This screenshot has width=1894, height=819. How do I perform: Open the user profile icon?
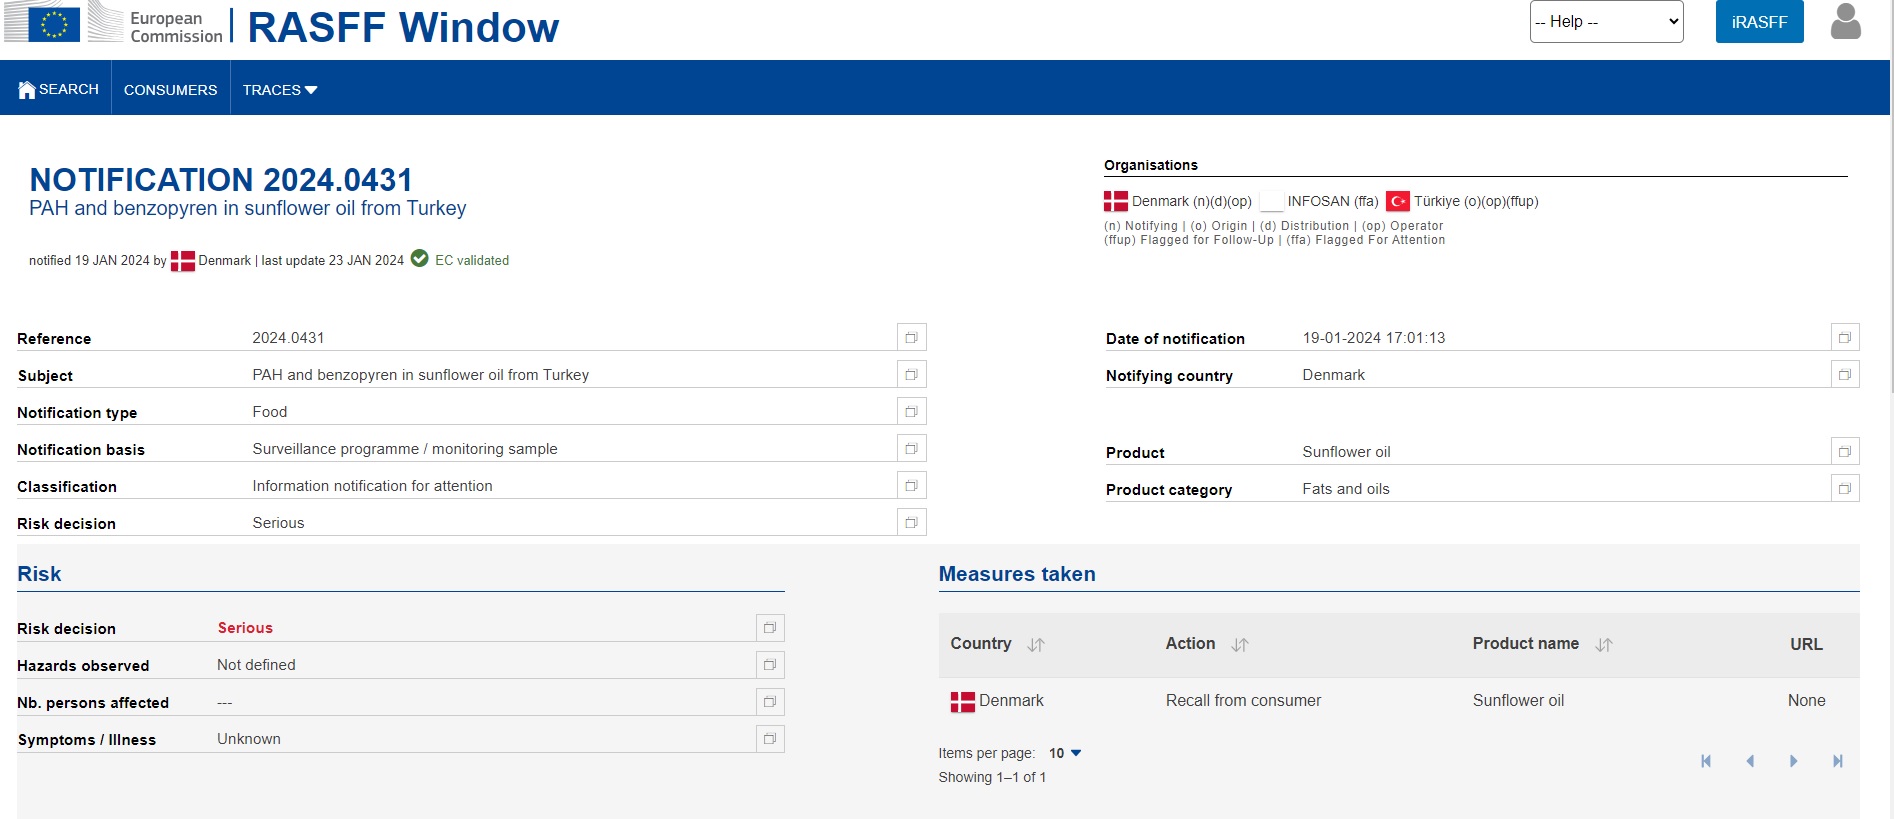(1846, 21)
